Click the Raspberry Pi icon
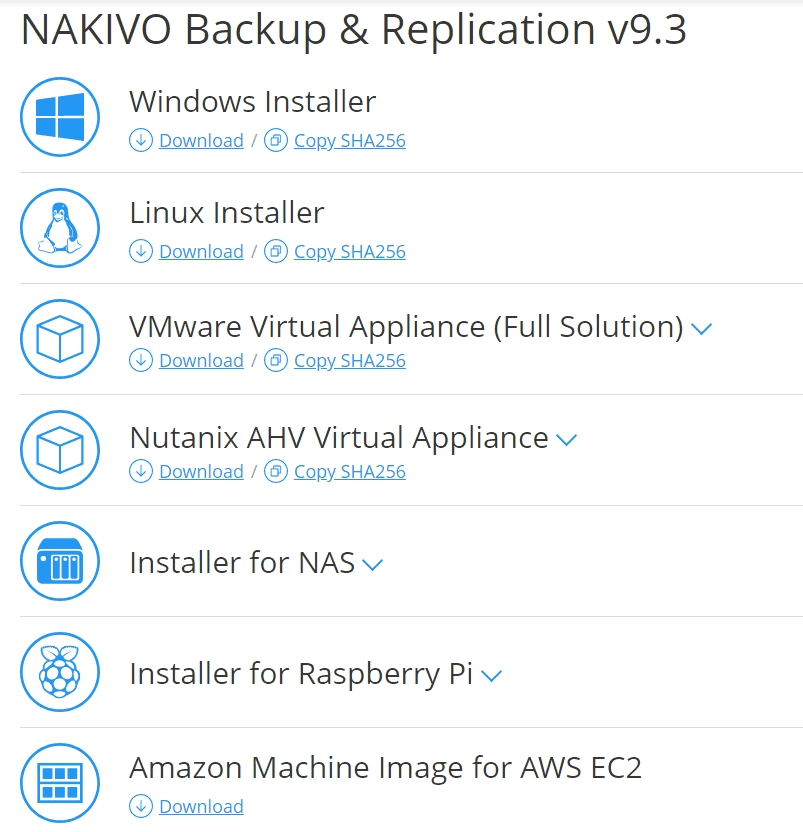The height and width of the screenshot is (832, 803). (x=60, y=673)
